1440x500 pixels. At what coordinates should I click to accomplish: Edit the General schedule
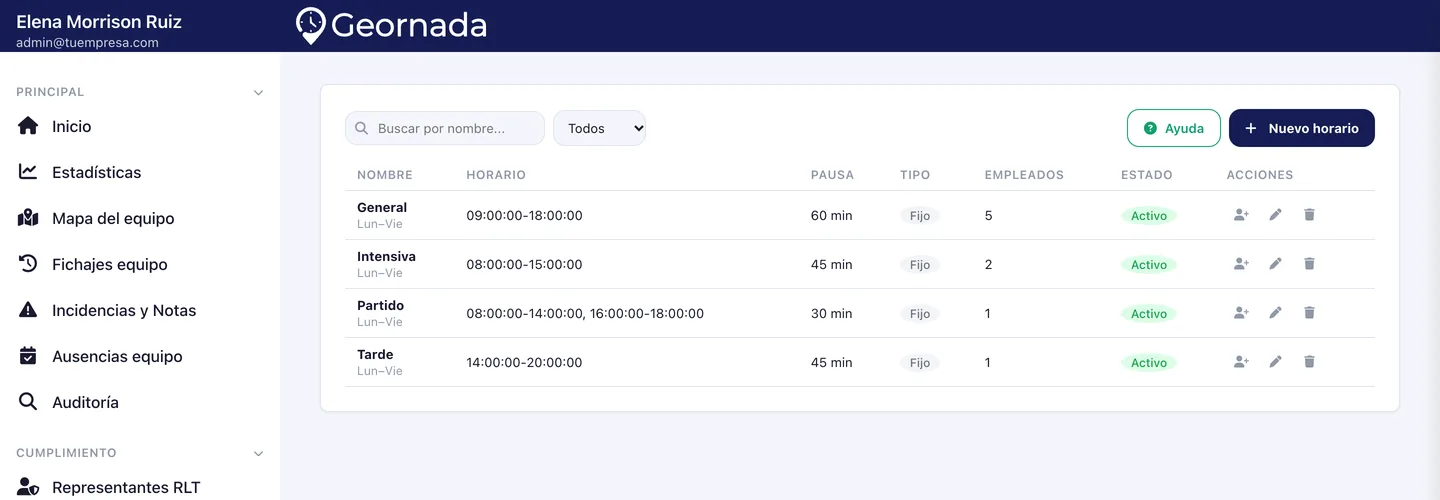tap(1275, 215)
